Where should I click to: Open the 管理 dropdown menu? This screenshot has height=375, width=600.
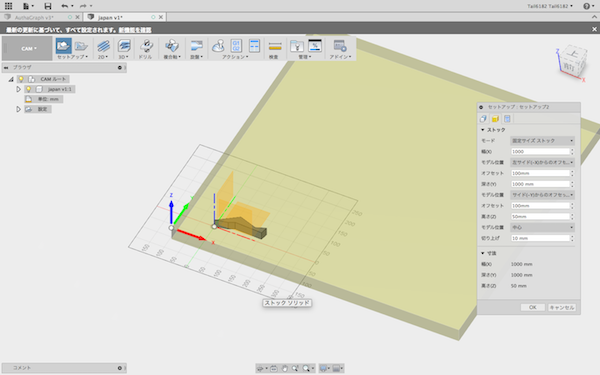pos(305,57)
